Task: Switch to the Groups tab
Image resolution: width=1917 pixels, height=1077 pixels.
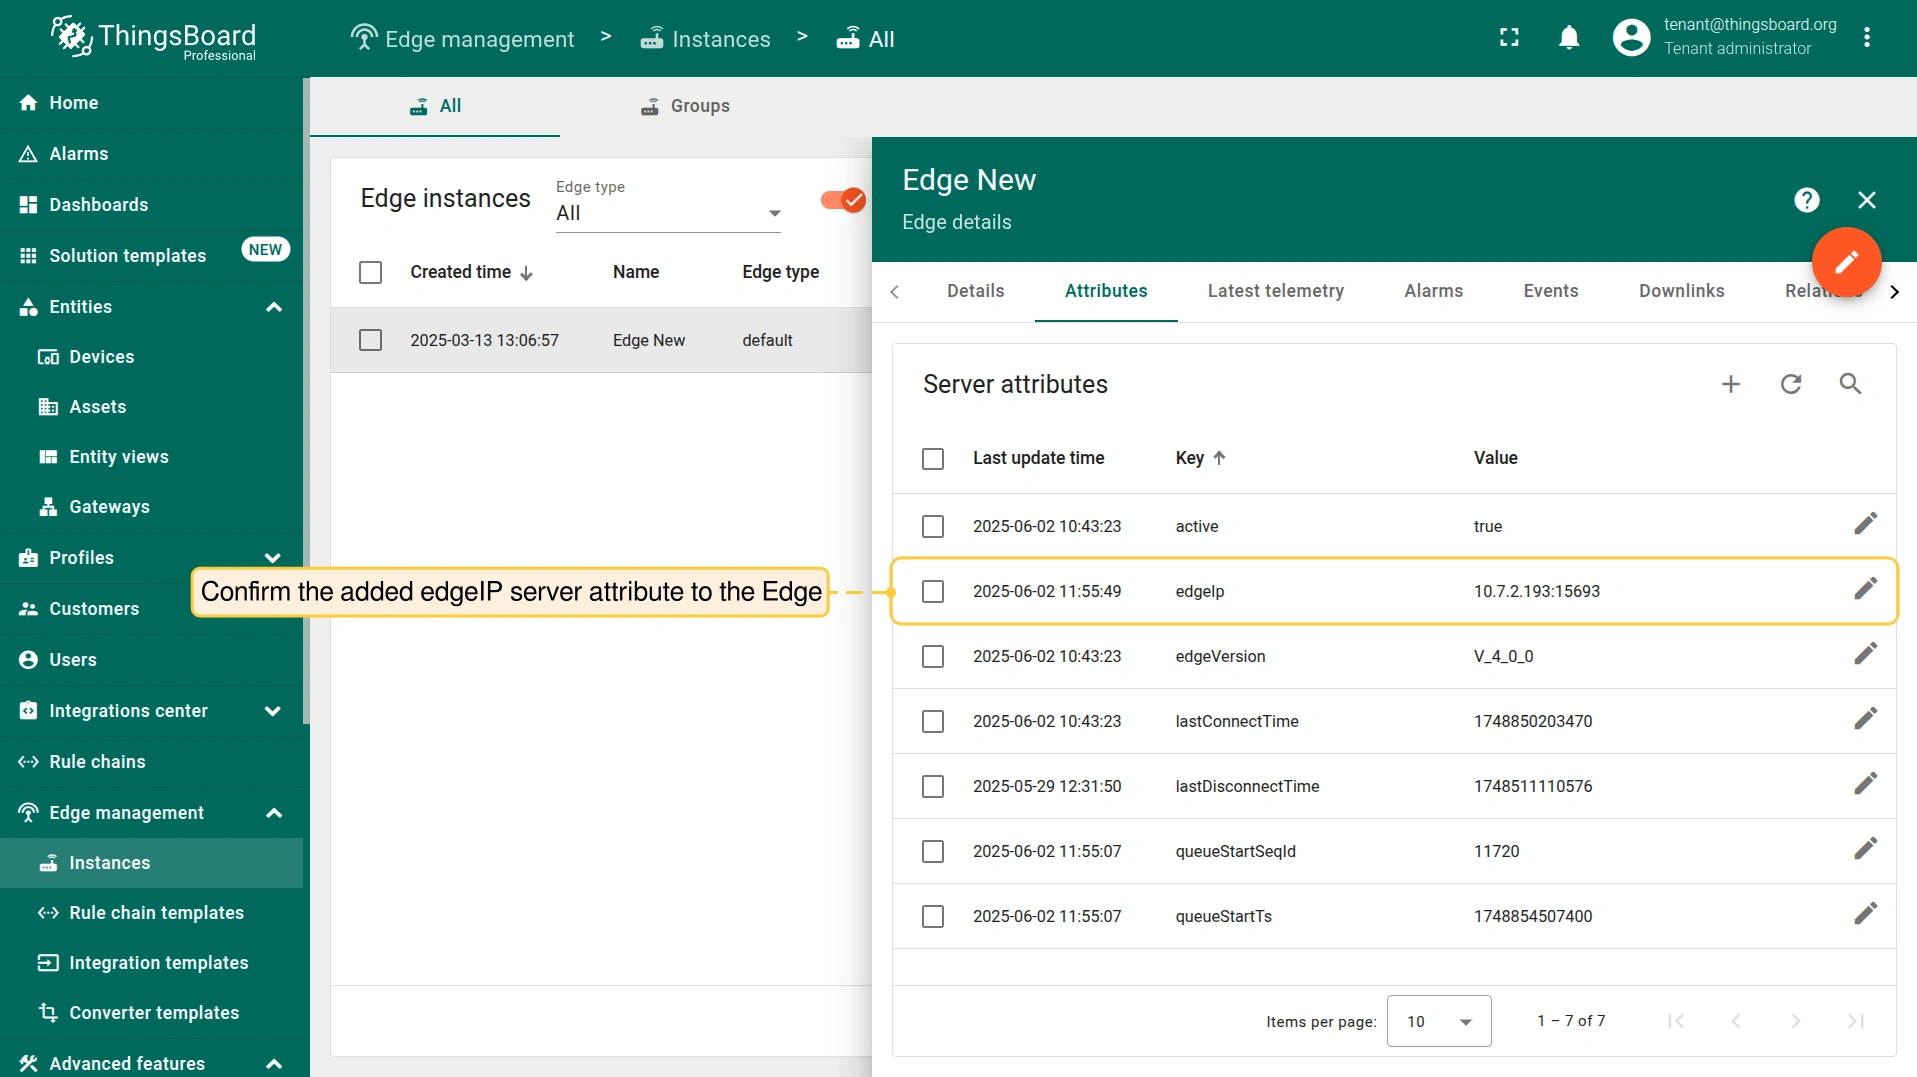Action: 685,106
